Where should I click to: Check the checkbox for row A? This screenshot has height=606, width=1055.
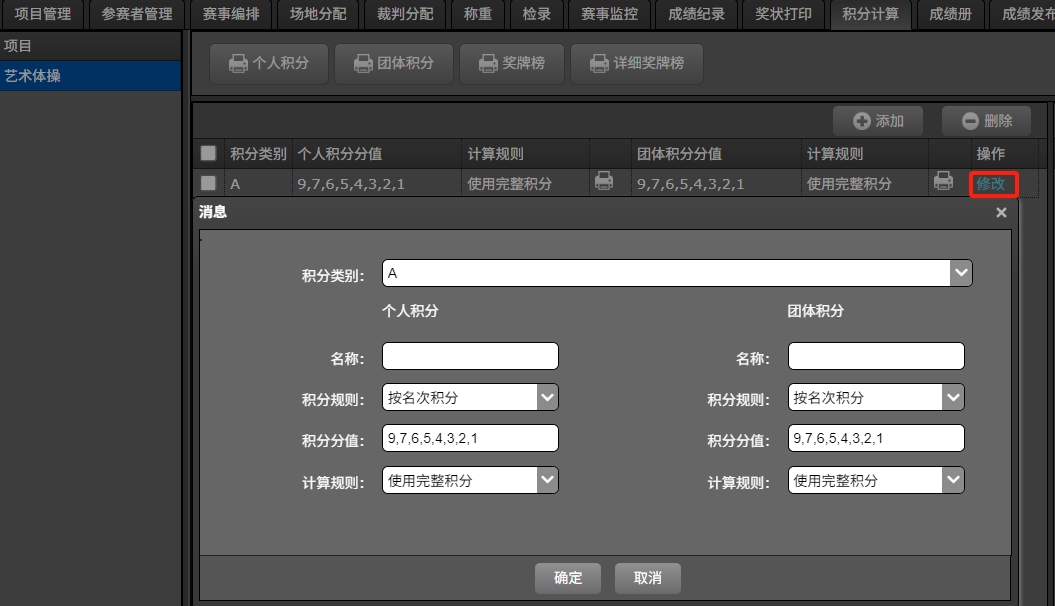coord(208,183)
